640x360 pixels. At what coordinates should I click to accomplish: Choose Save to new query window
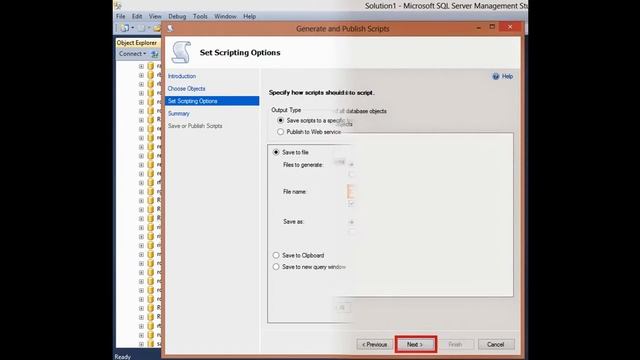pos(276,267)
